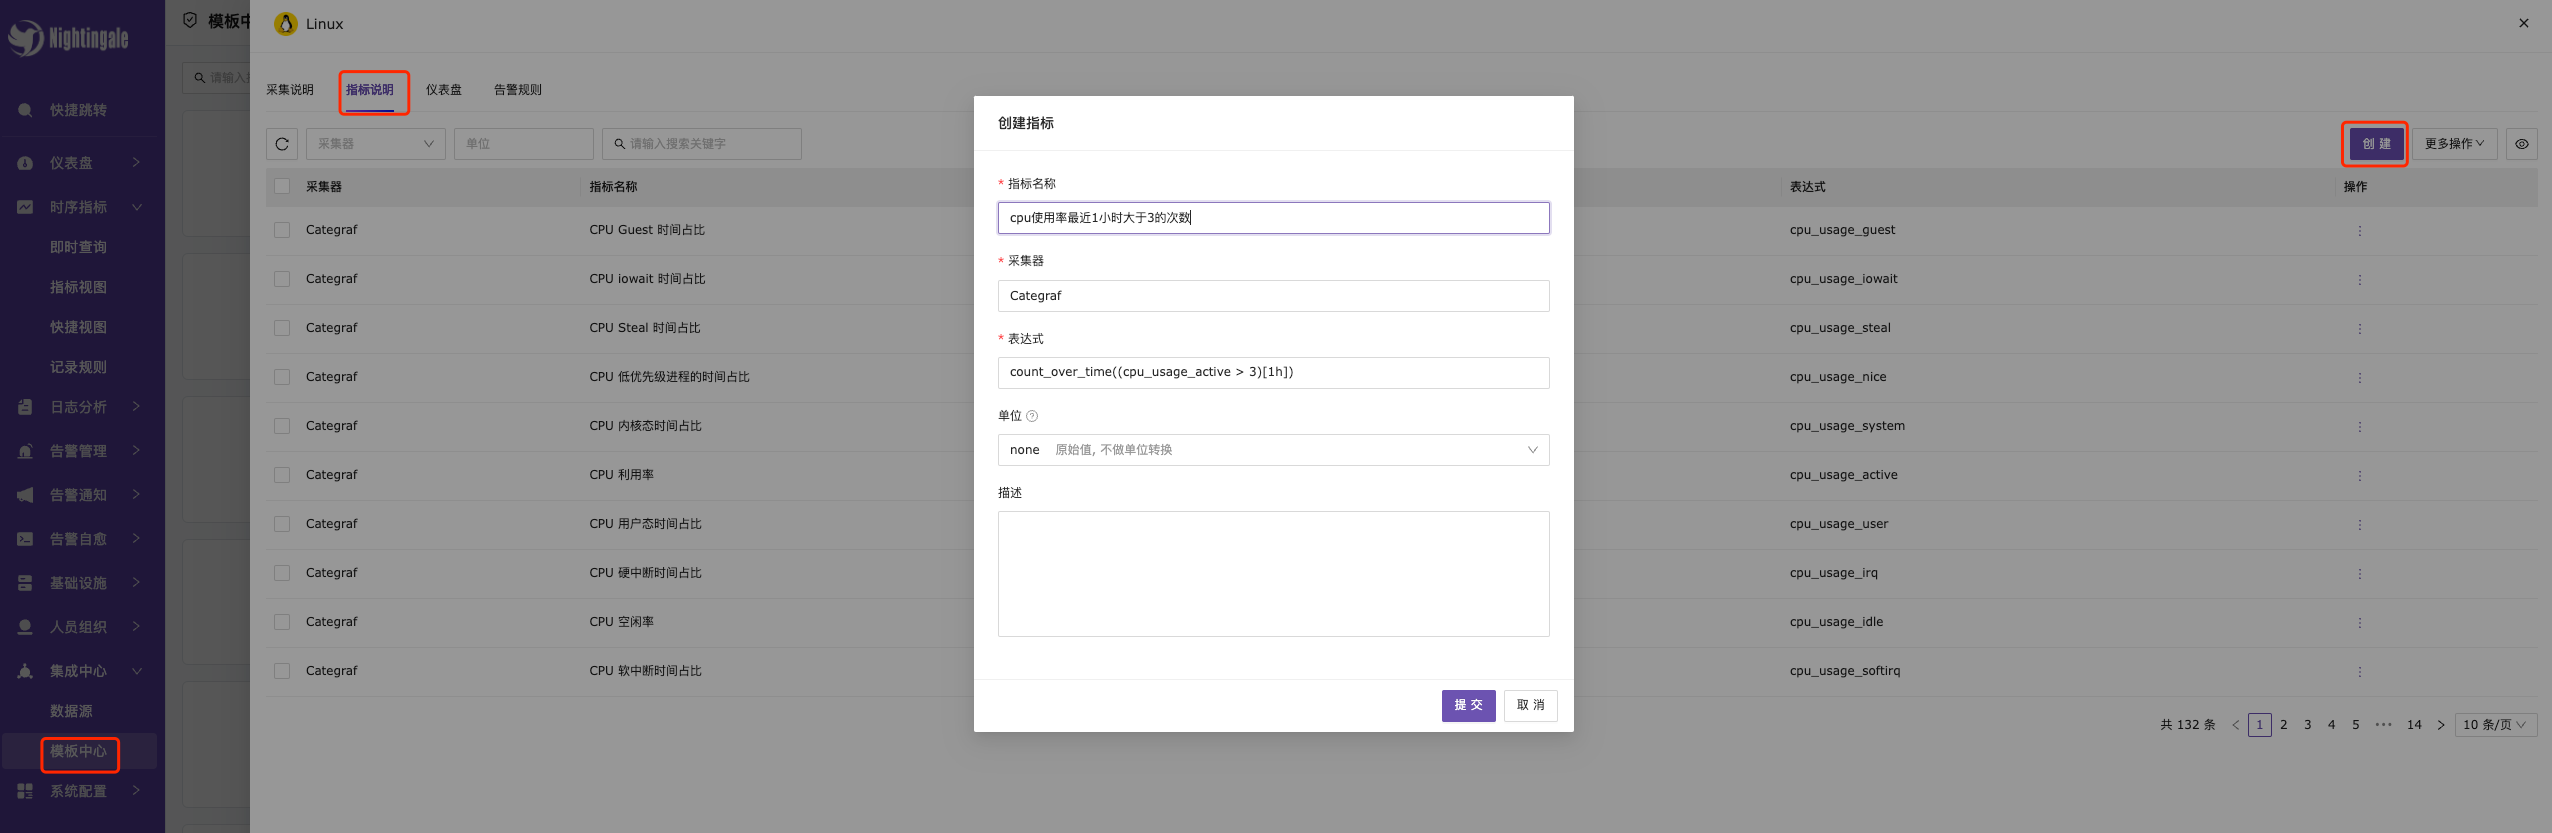
Task: Check the CPU Steal 时间占比 row checkbox
Action: point(282,328)
